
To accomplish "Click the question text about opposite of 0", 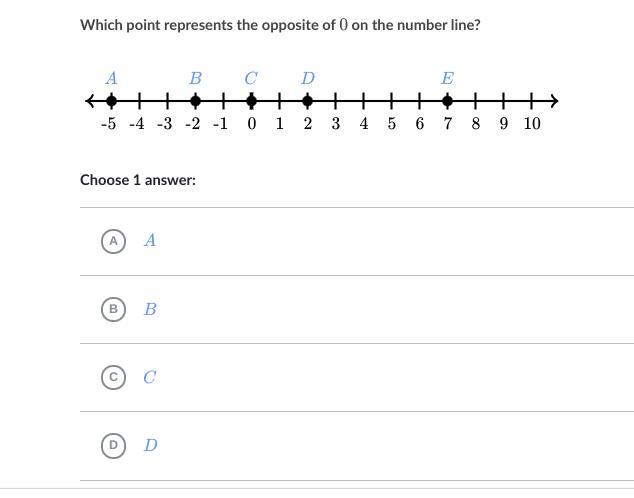I will (280, 24).
